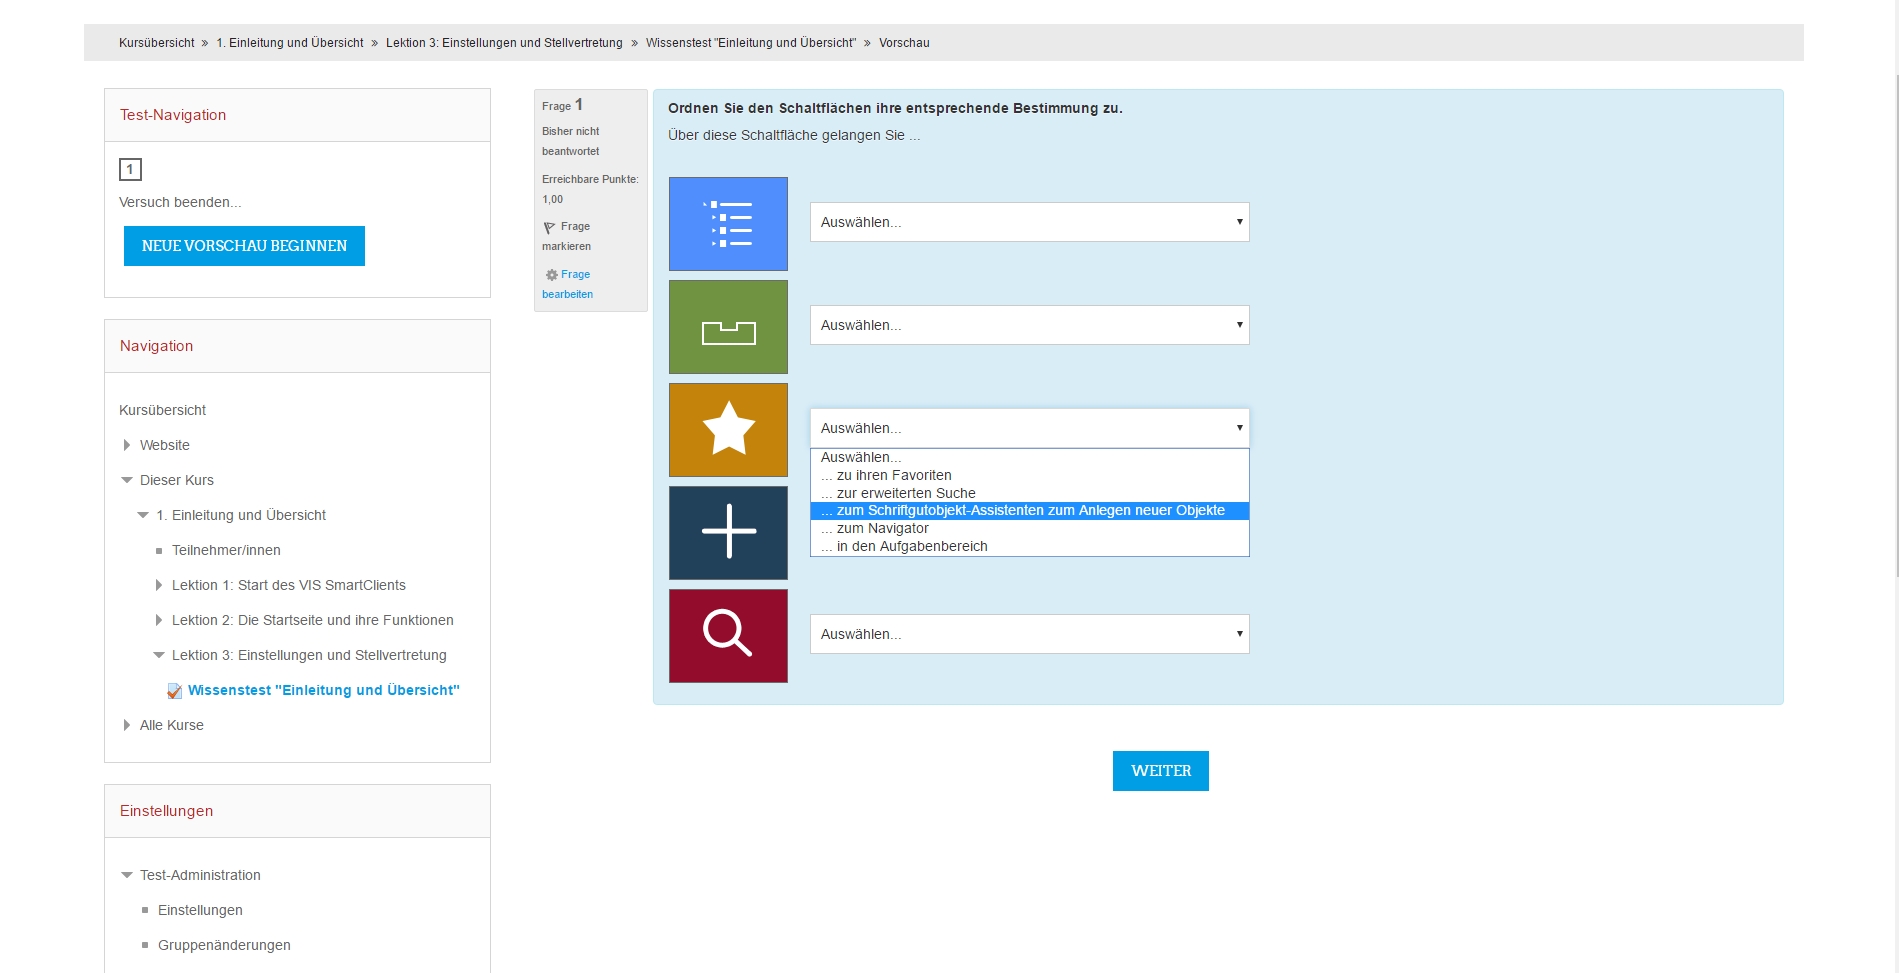
Task: Click the orange star favorites icon tile
Action: point(728,430)
